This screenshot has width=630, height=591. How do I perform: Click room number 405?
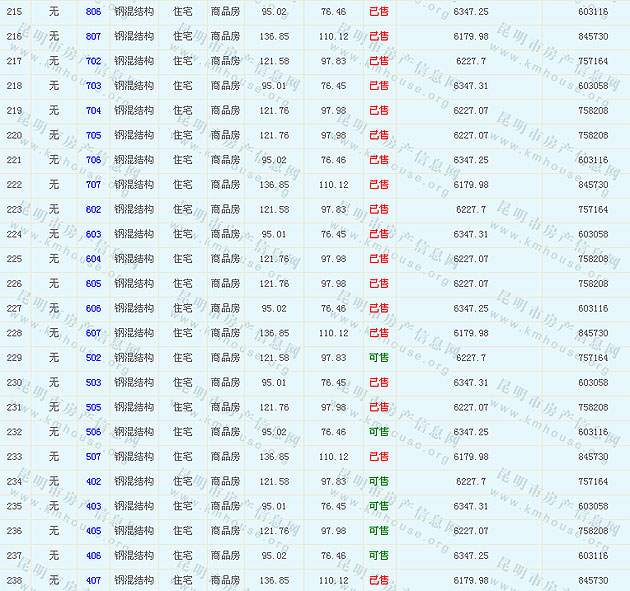point(93,531)
